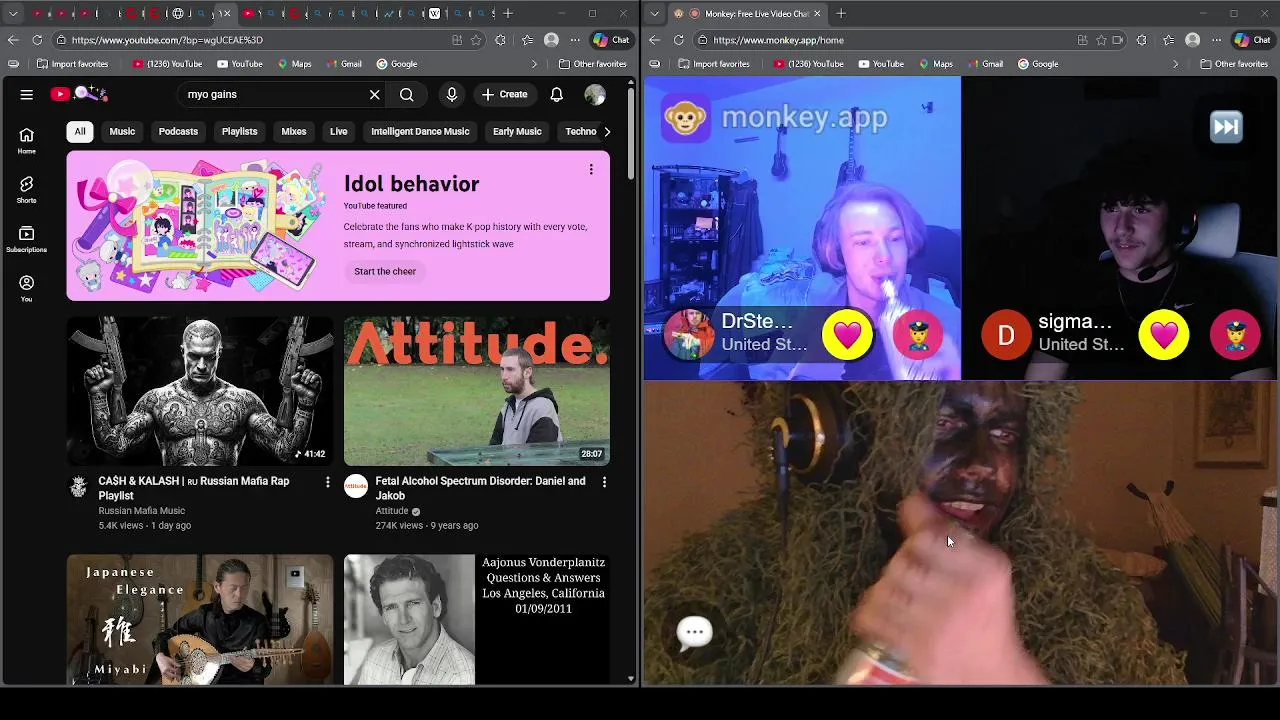Close the Monkey: Free Live Video Chat tab
Screen dimensions: 1280x720
click(817, 14)
